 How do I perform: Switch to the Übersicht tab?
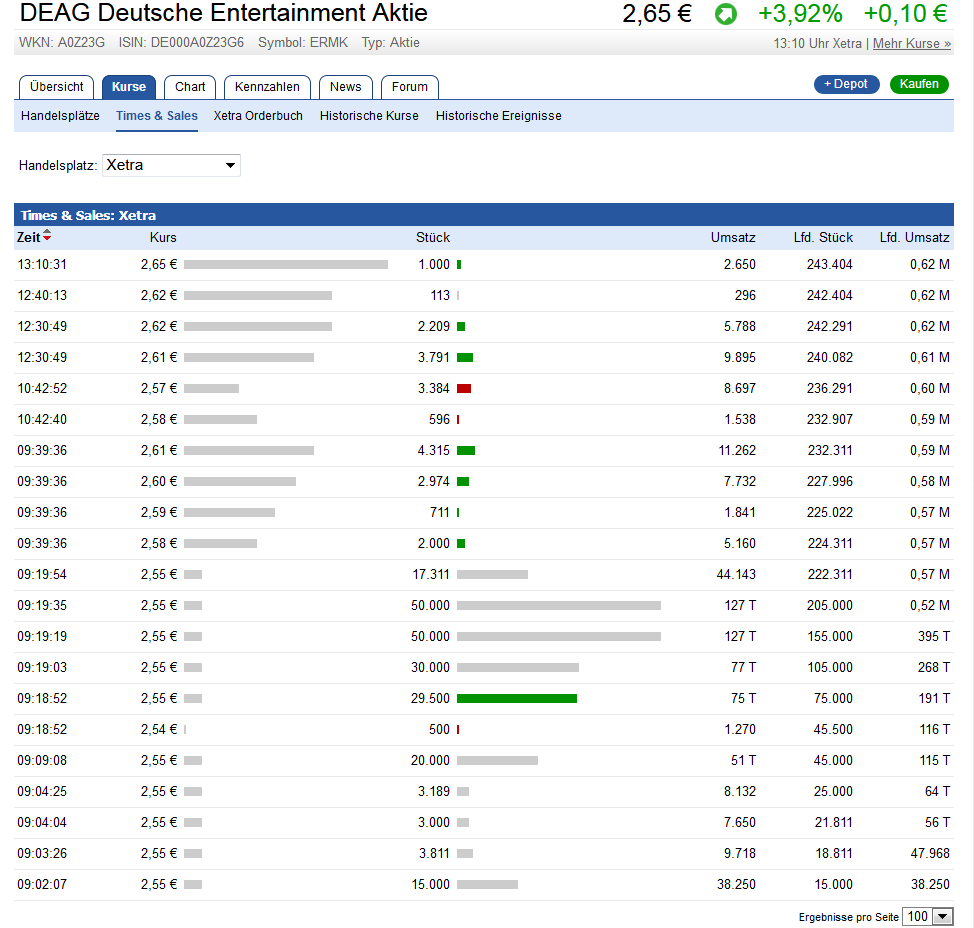coord(57,87)
